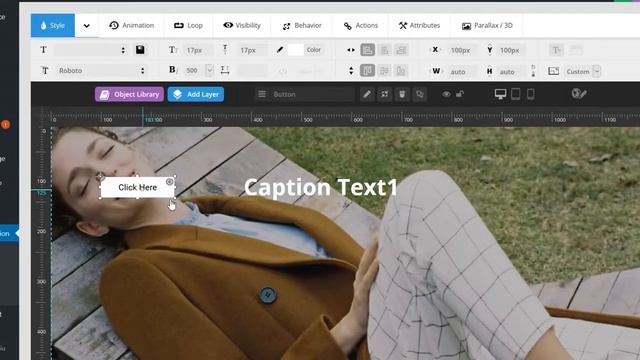This screenshot has height=360, width=640.
Task: Open the Style tab
Action: 53,25
